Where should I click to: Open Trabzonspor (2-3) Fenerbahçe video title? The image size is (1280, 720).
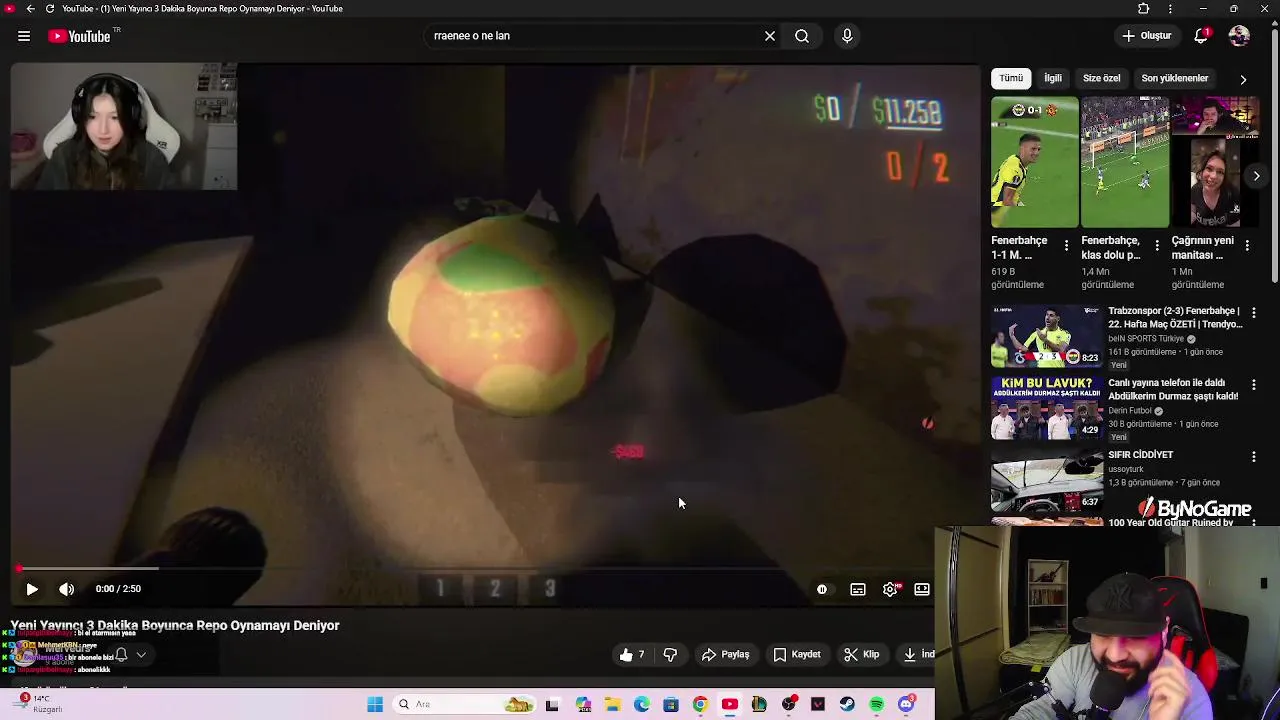[x=1175, y=317]
